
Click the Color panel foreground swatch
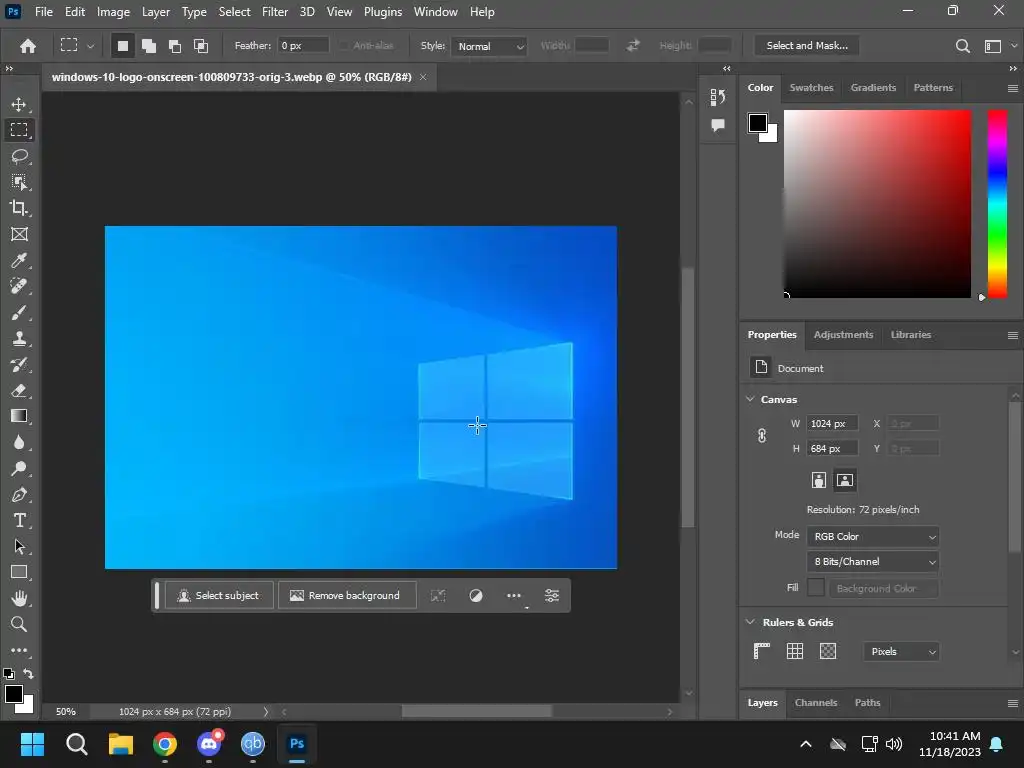758,123
